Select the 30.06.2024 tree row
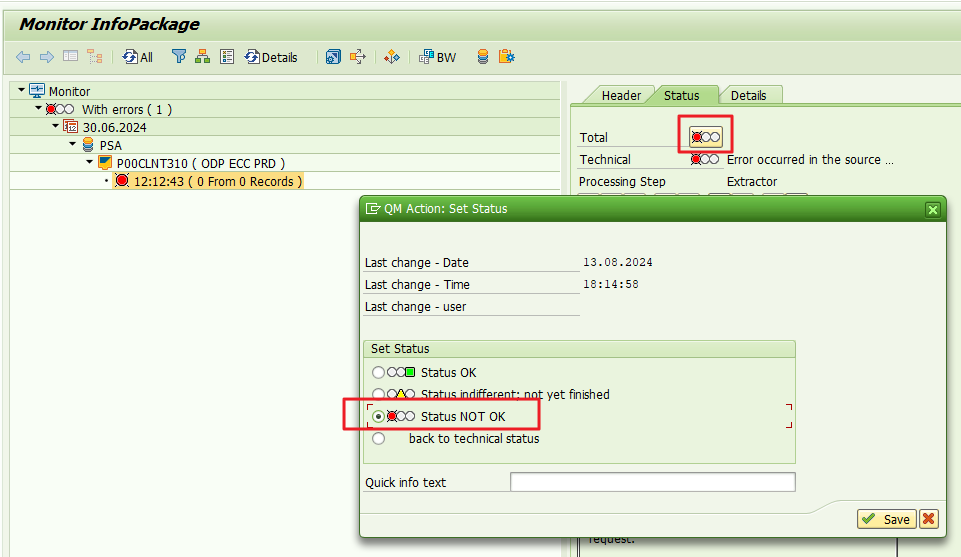This screenshot has height=557, width=961. point(115,127)
